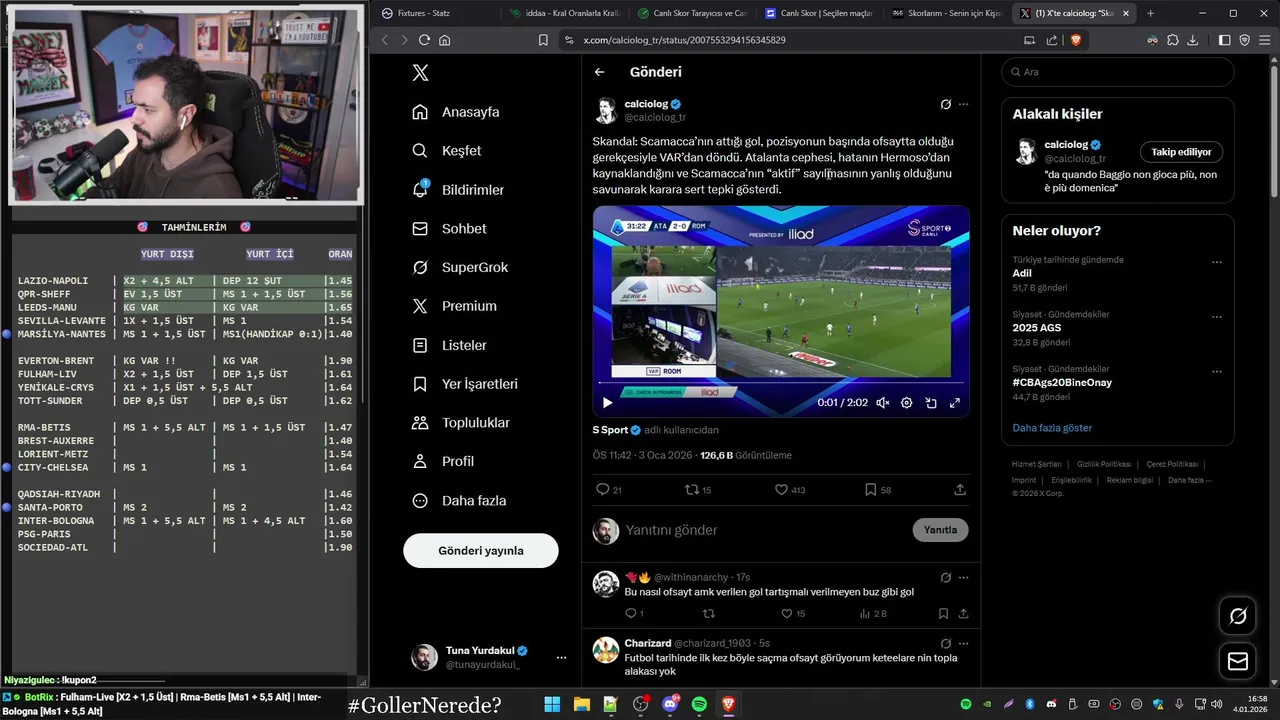Open calciolog profile from the post header
The image size is (1280, 720).
pos(646,104)
